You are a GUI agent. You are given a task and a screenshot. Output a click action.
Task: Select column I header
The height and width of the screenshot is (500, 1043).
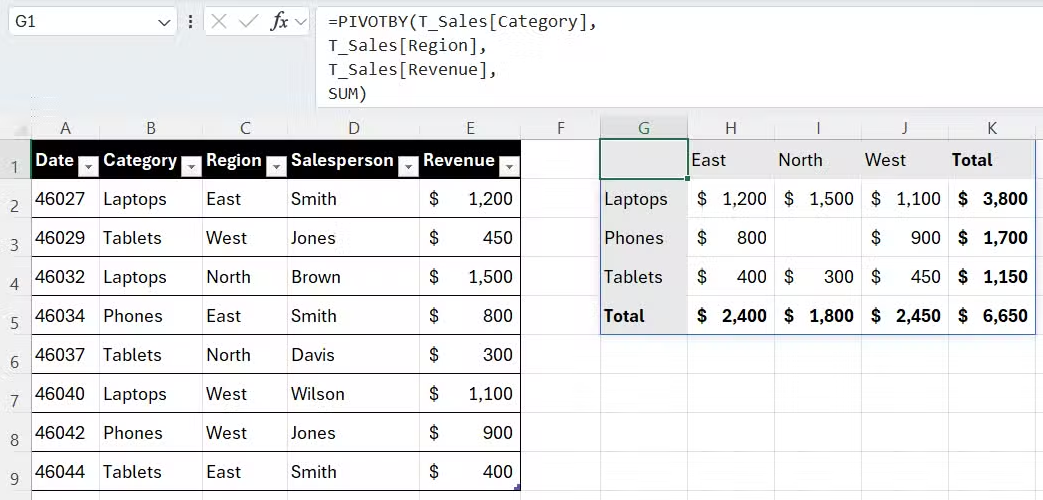(x=818, y=128)
